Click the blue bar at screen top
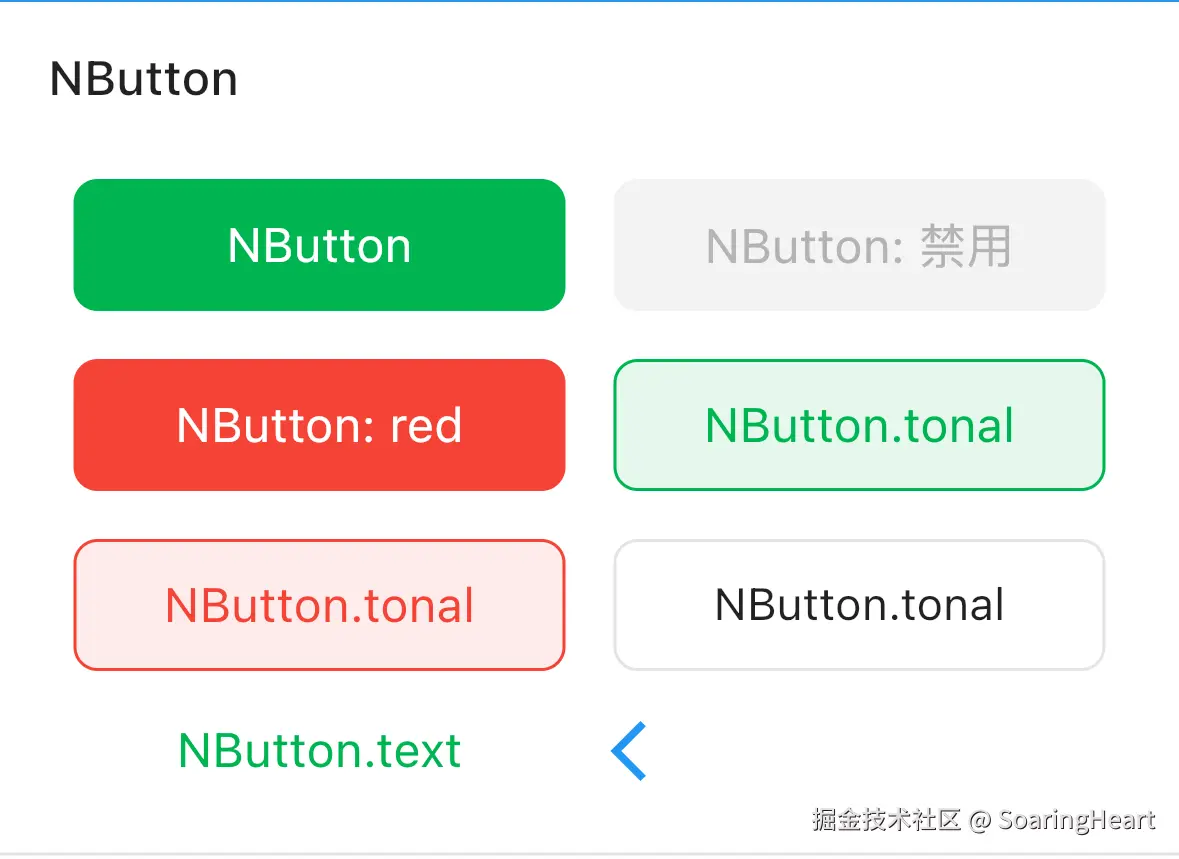Viewport: 1179px width, 859px height. coord(589,3)
